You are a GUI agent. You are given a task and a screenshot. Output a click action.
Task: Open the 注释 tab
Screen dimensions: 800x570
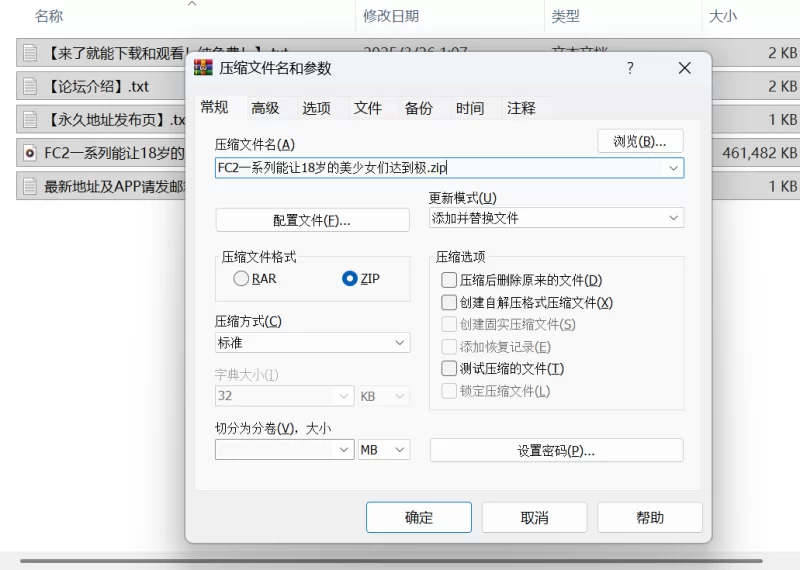[521, 108]
